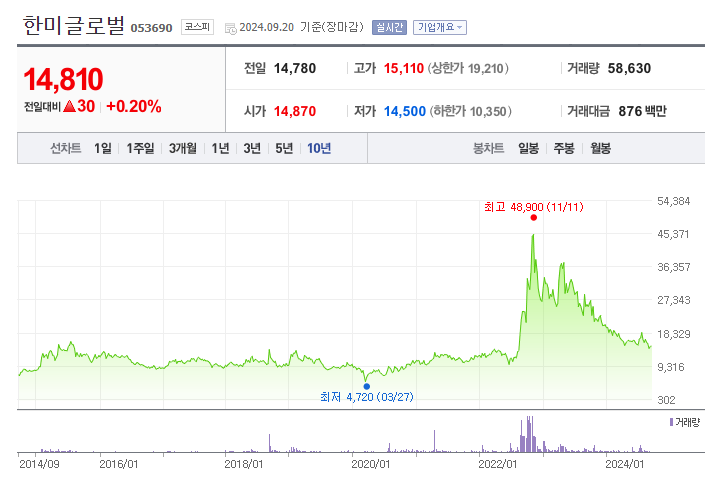
Task: Click the 최고 48,900 (11/11) label
Action: click(534, 207)
